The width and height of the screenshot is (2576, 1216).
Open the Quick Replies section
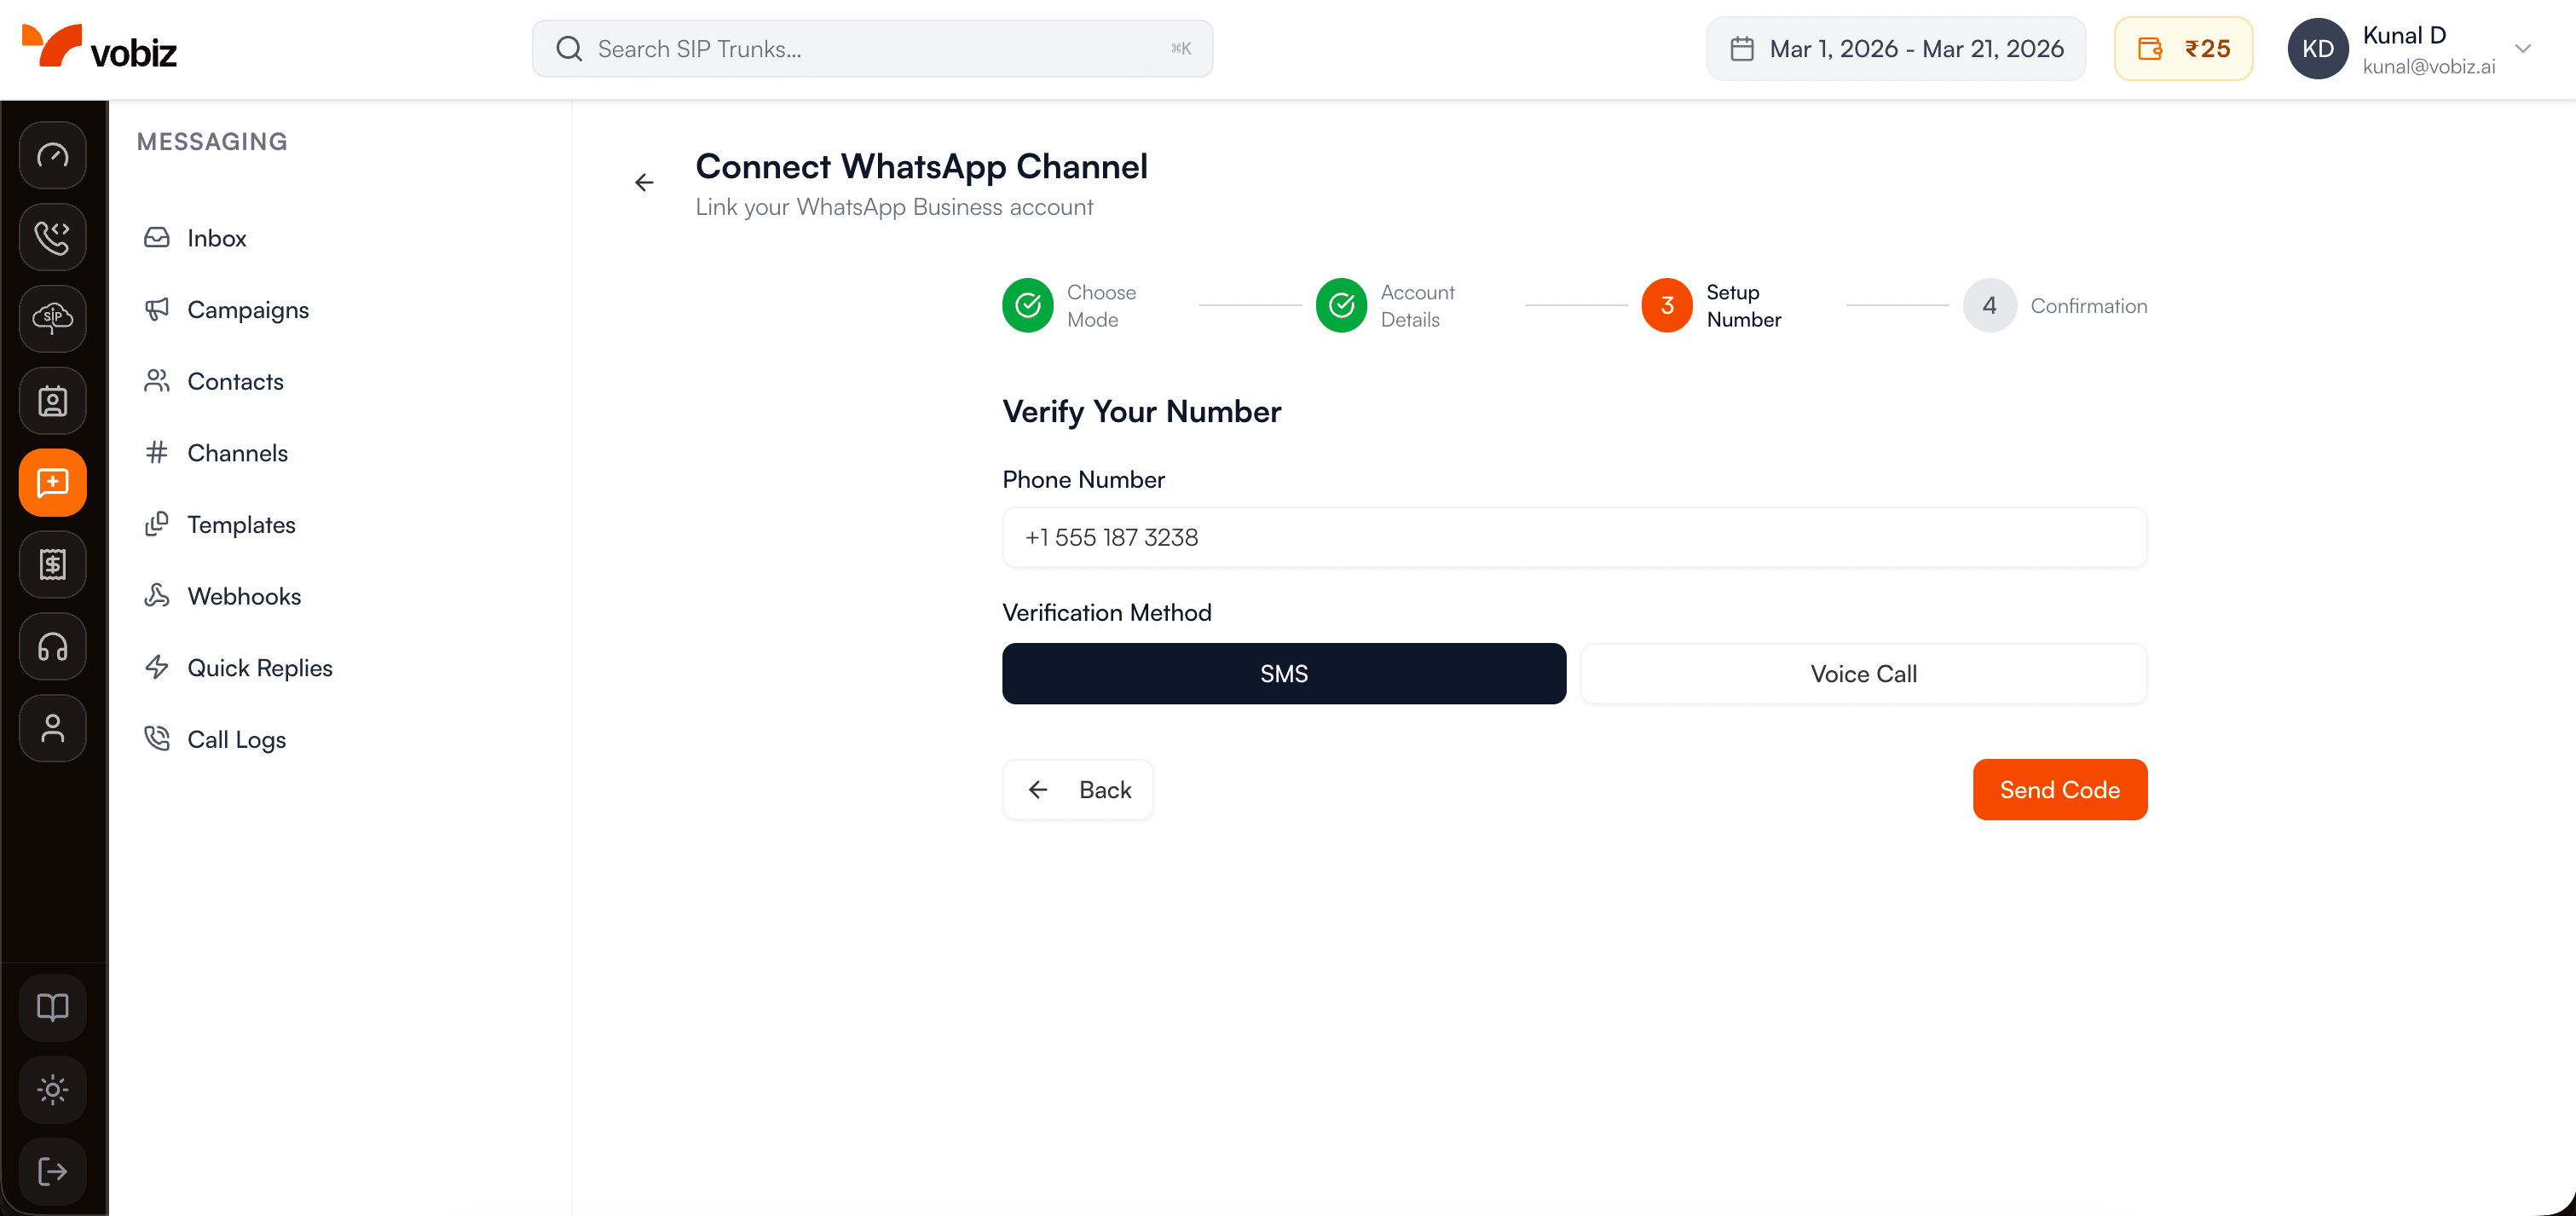click(x=259, y=667)
